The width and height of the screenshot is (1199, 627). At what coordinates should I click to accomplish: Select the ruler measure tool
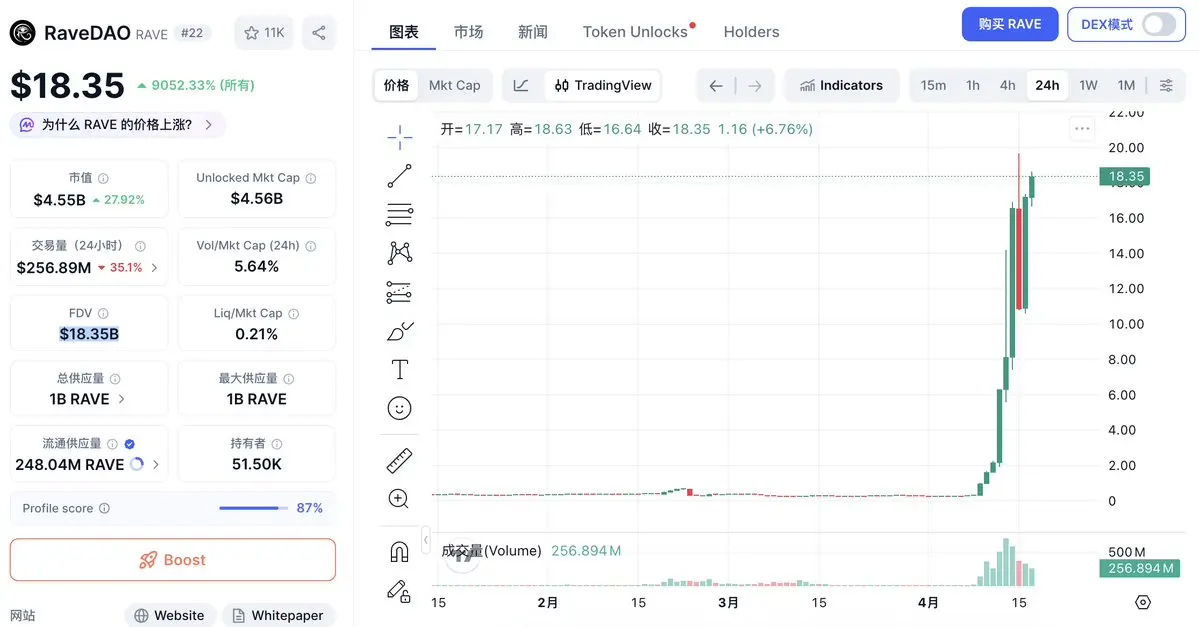pyautogui.click(x=399, y=461)
